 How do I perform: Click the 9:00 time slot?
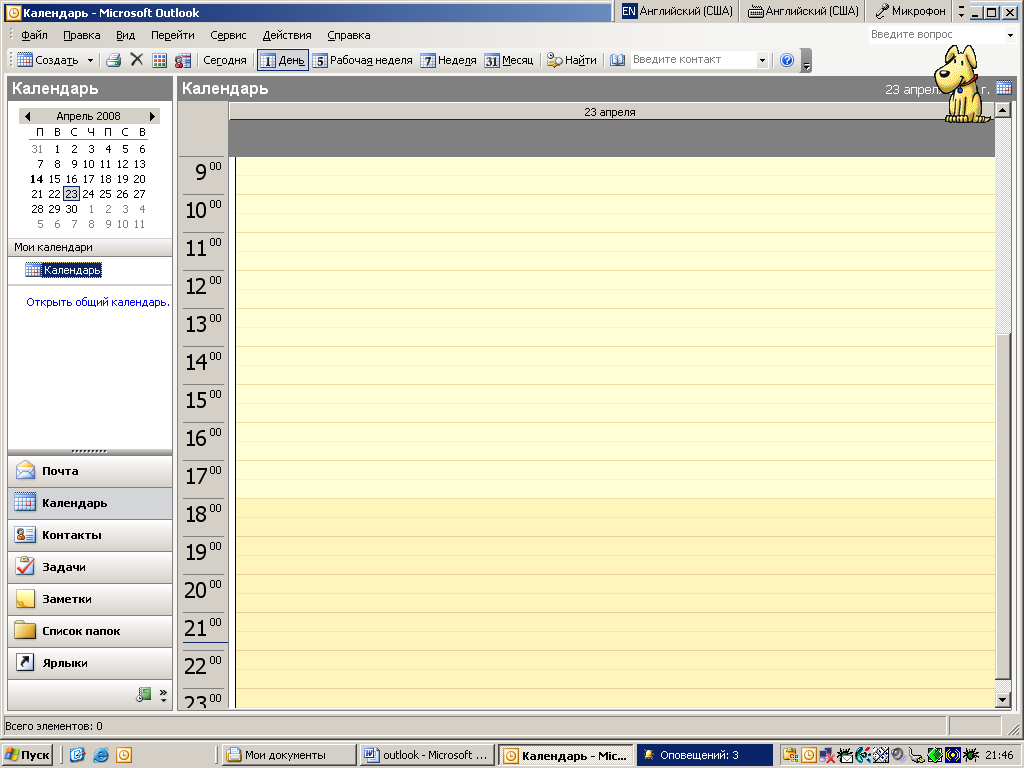click(x=615, y=166)
